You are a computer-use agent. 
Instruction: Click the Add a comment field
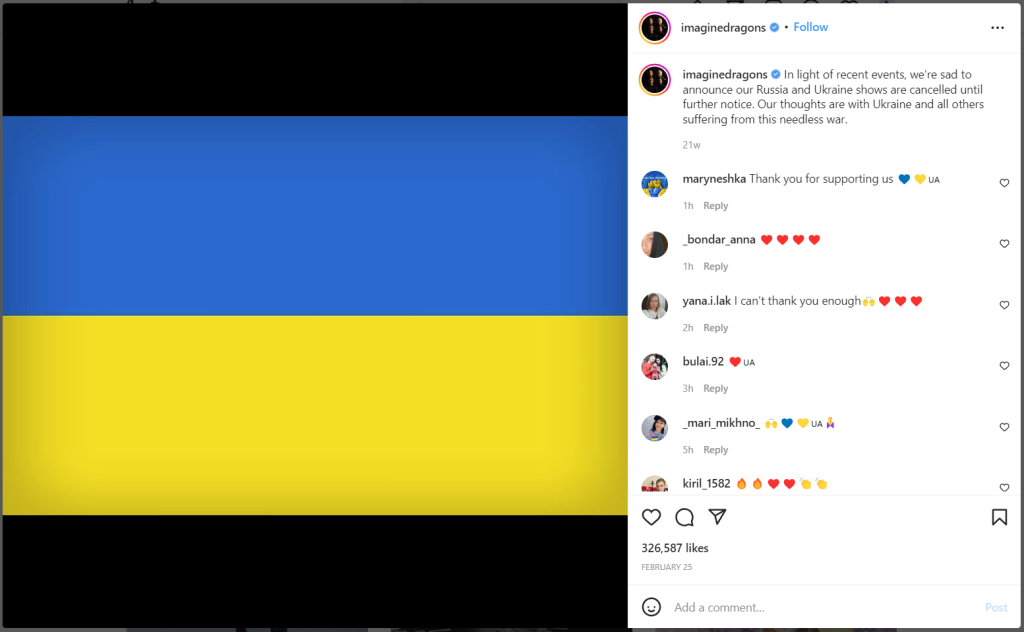tap(824, 607)
